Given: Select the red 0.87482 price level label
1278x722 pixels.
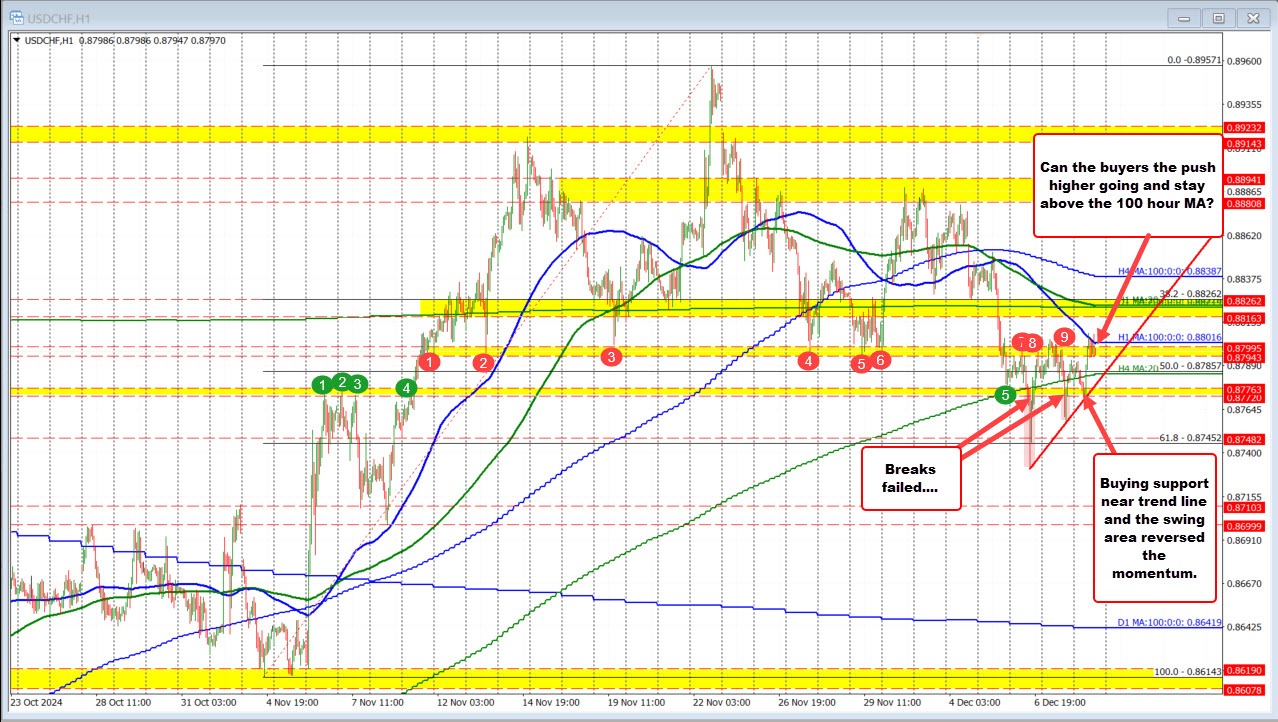Looking at the screenshot, I should point(1246,439).
